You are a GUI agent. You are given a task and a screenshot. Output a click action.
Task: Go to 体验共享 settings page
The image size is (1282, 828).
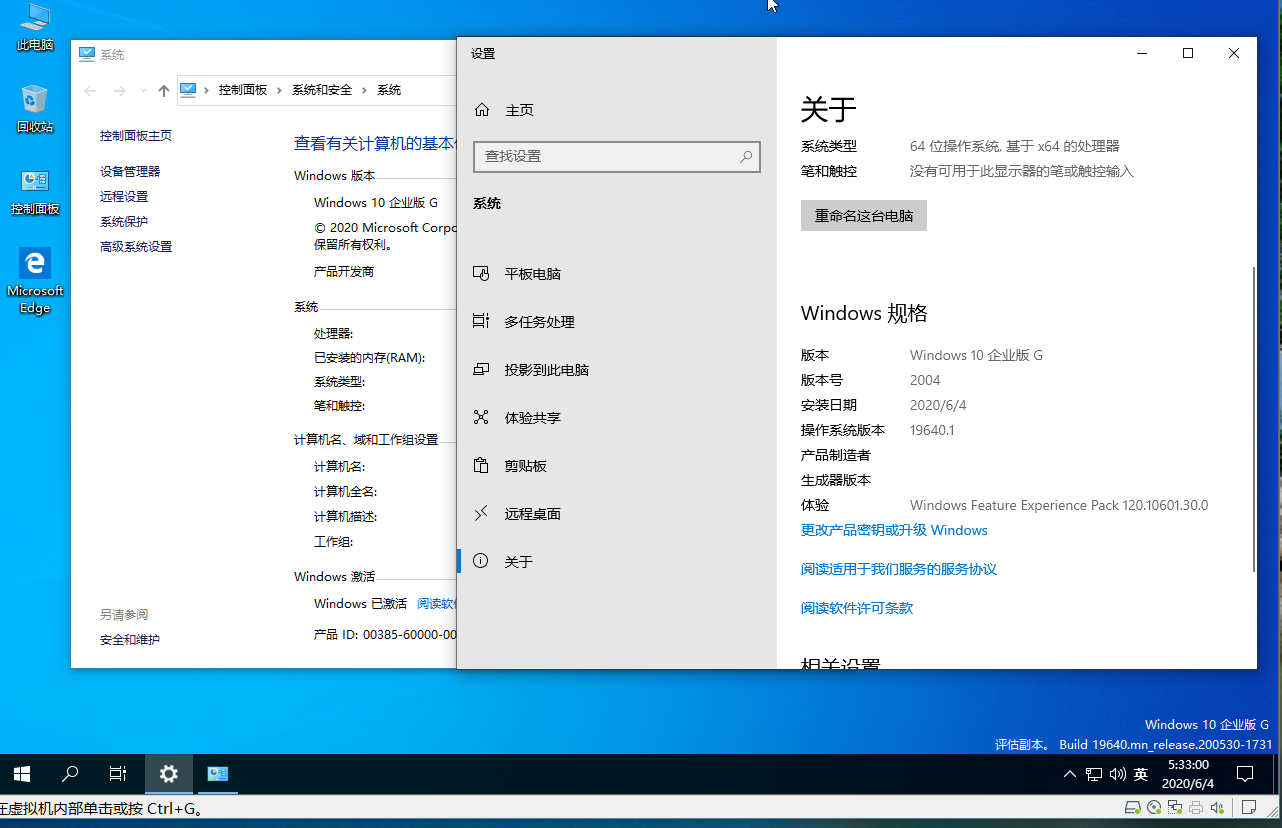[617, 418]
